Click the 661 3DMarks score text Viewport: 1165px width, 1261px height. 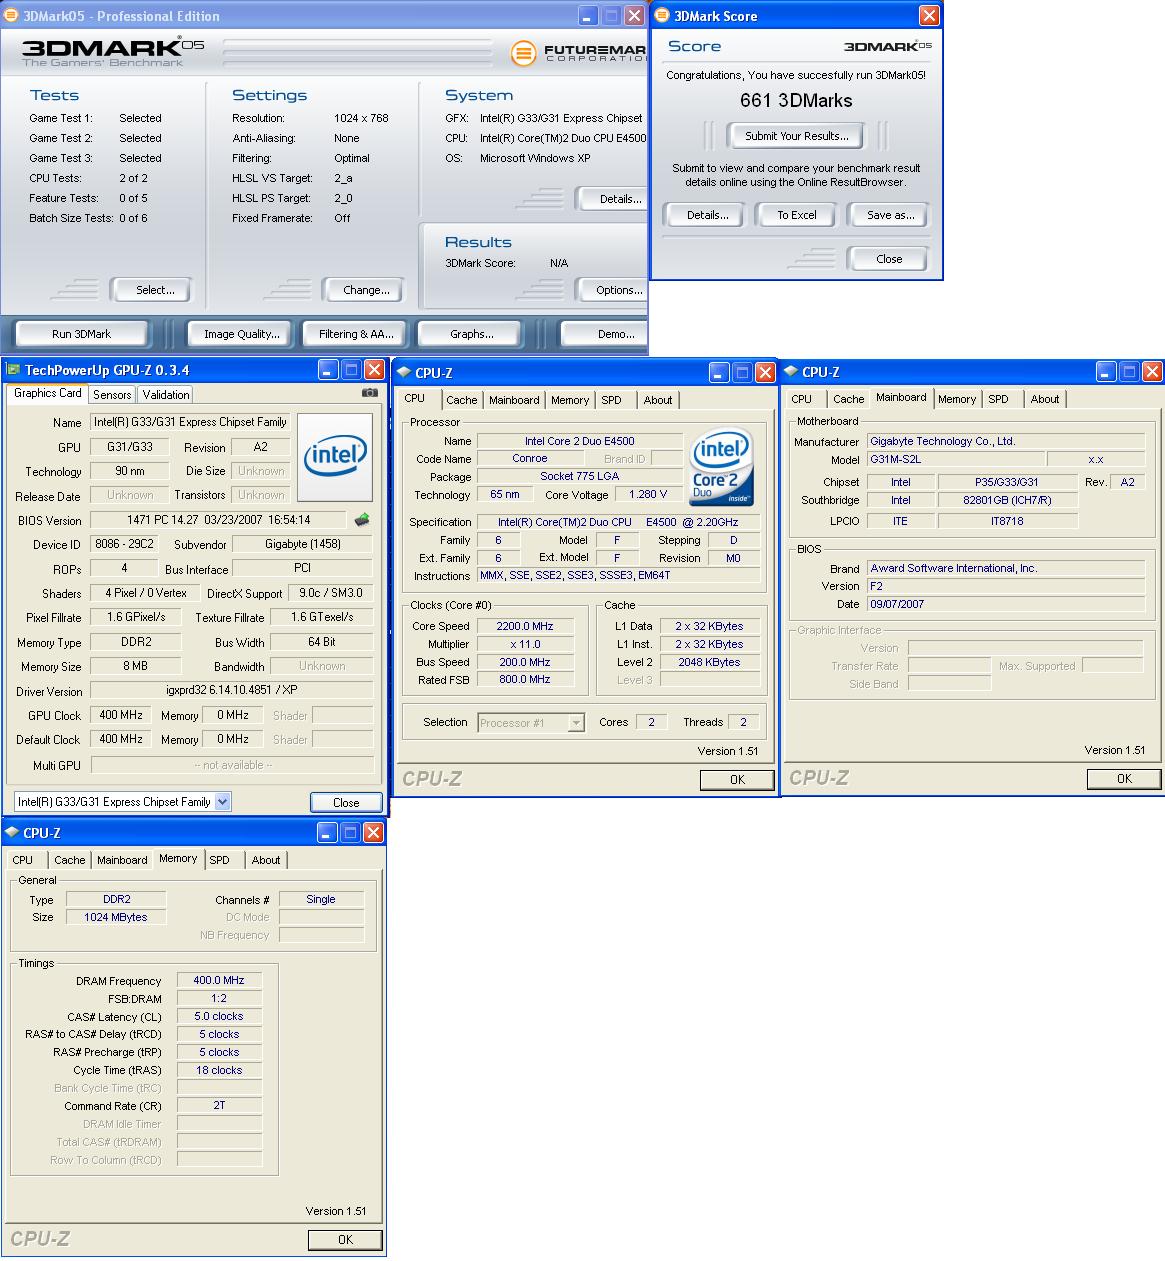point(796,101)
